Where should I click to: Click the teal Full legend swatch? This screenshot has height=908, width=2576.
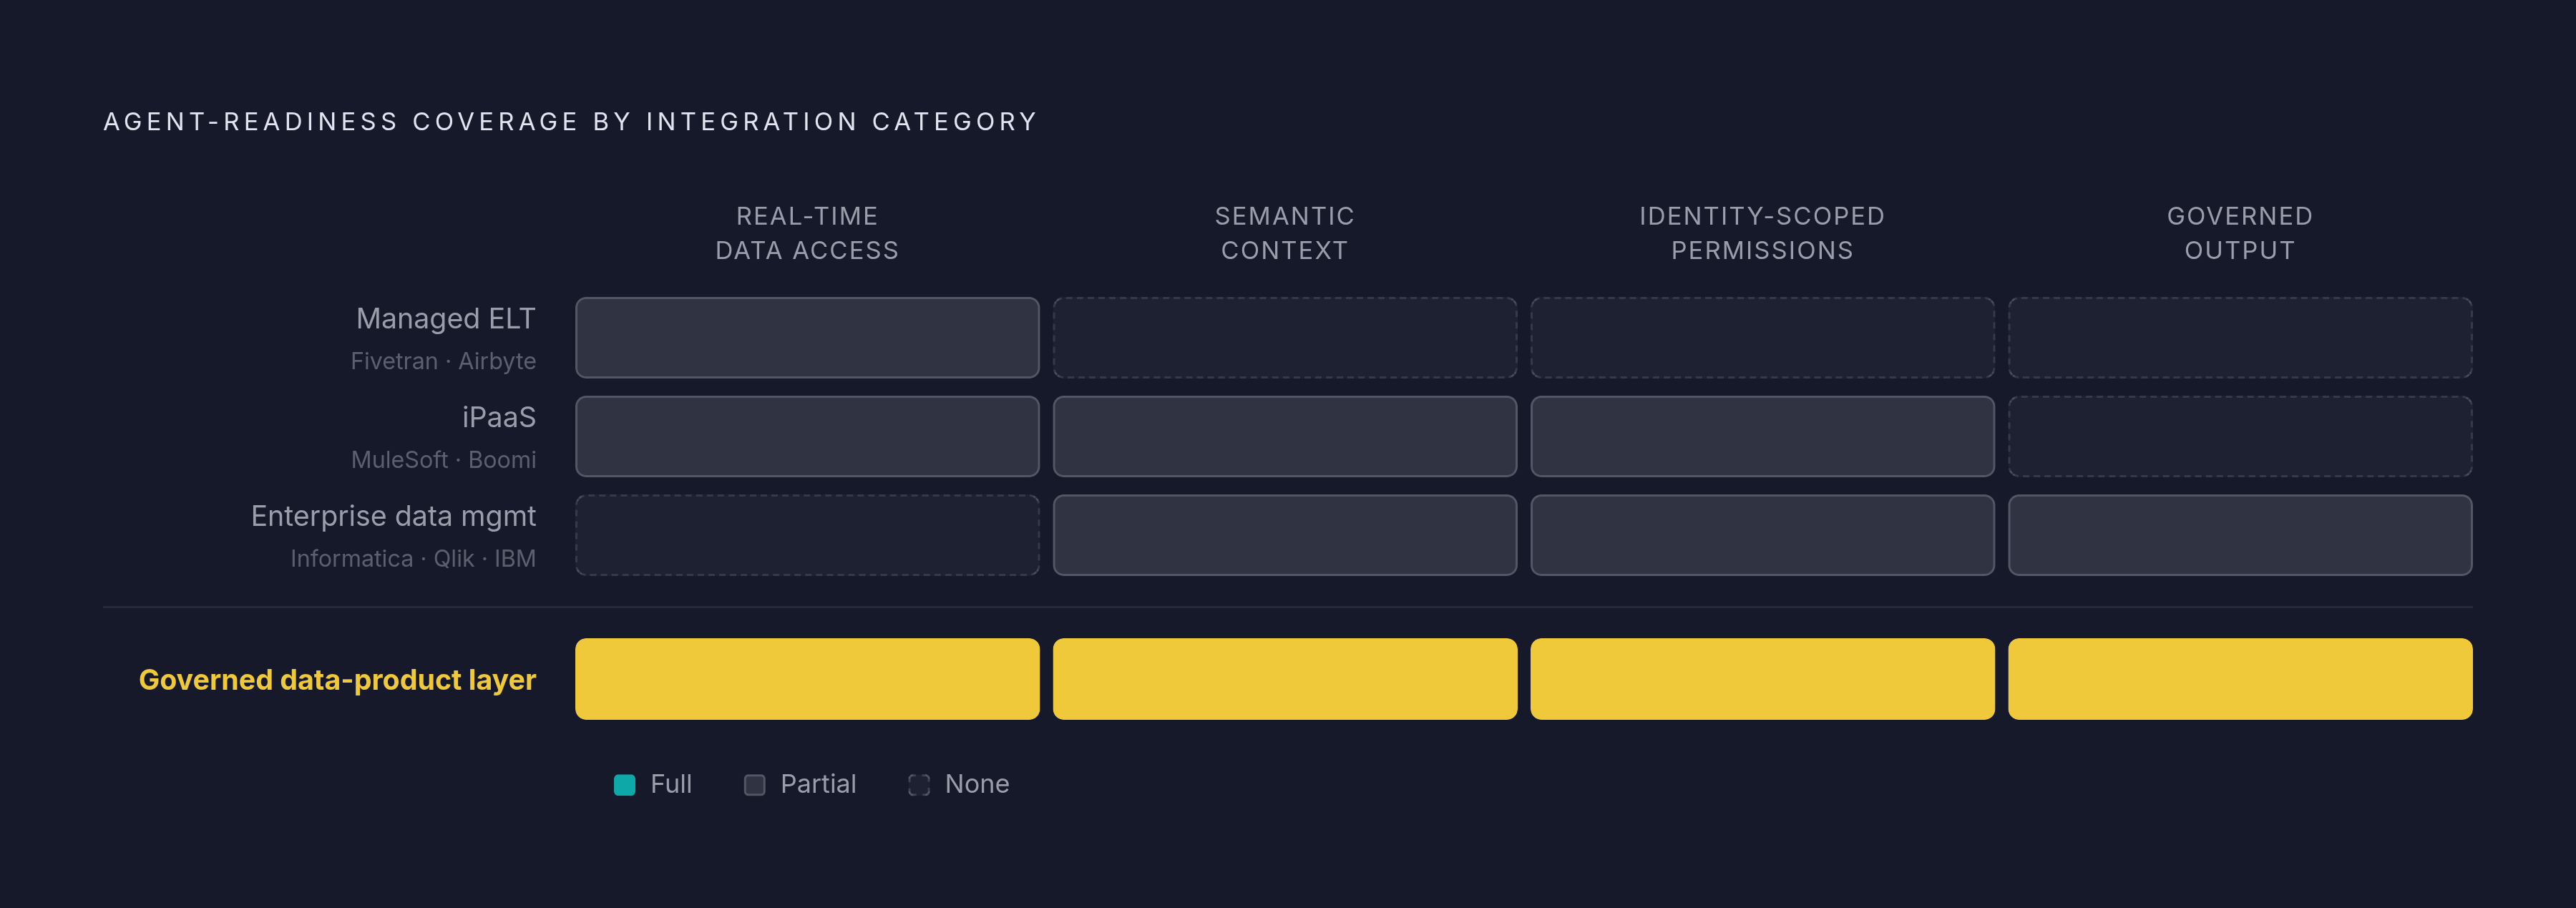(624, 785)
